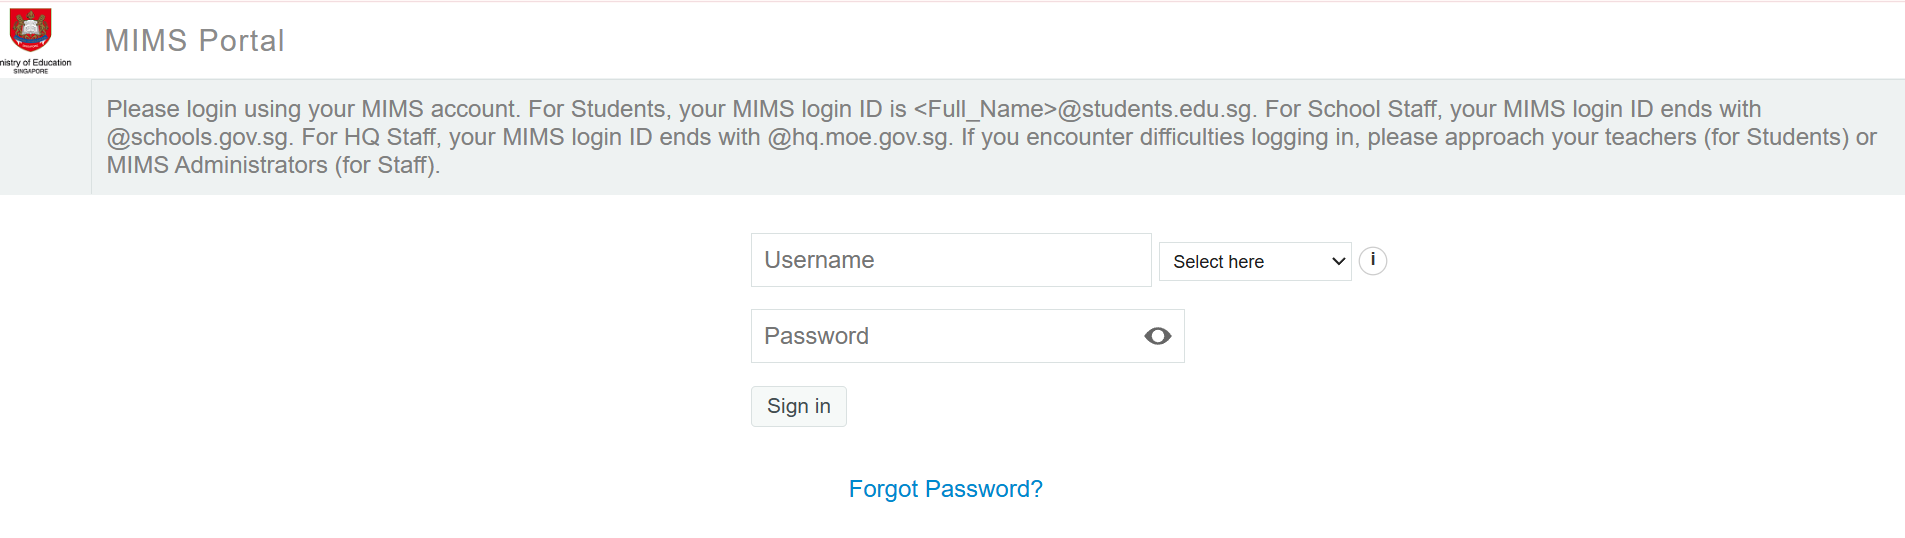Click "@hq.moe.gov.sg" in the instructions banner

point(858,137)
